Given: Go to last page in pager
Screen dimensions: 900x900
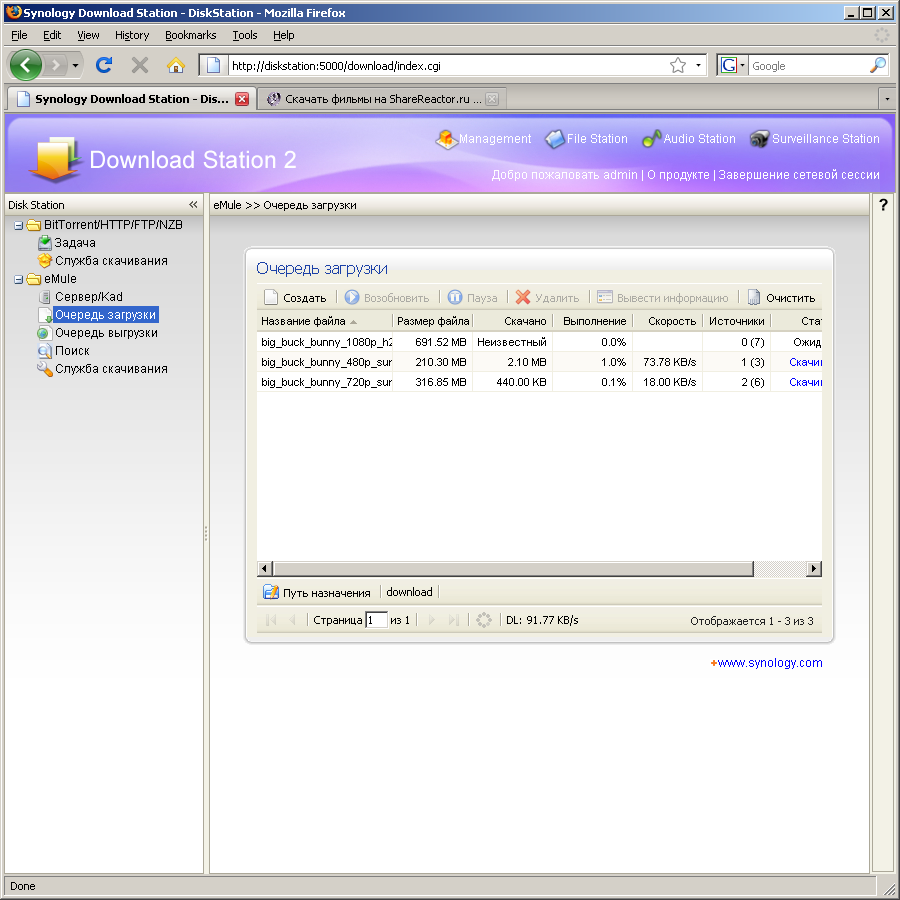Looking at the screenshot, I should (453, 620).
